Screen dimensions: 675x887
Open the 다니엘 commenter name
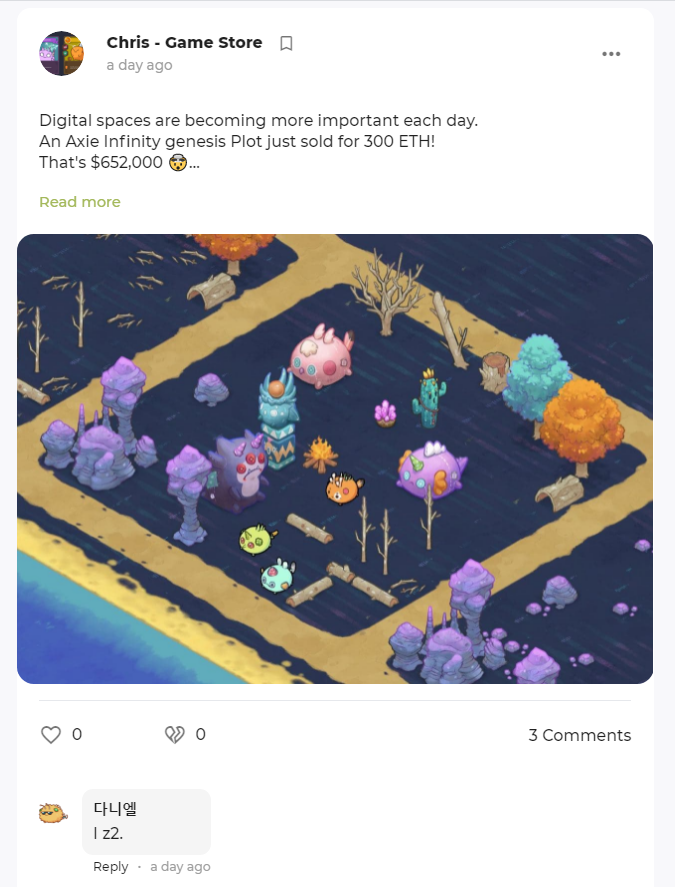(115, 808)
